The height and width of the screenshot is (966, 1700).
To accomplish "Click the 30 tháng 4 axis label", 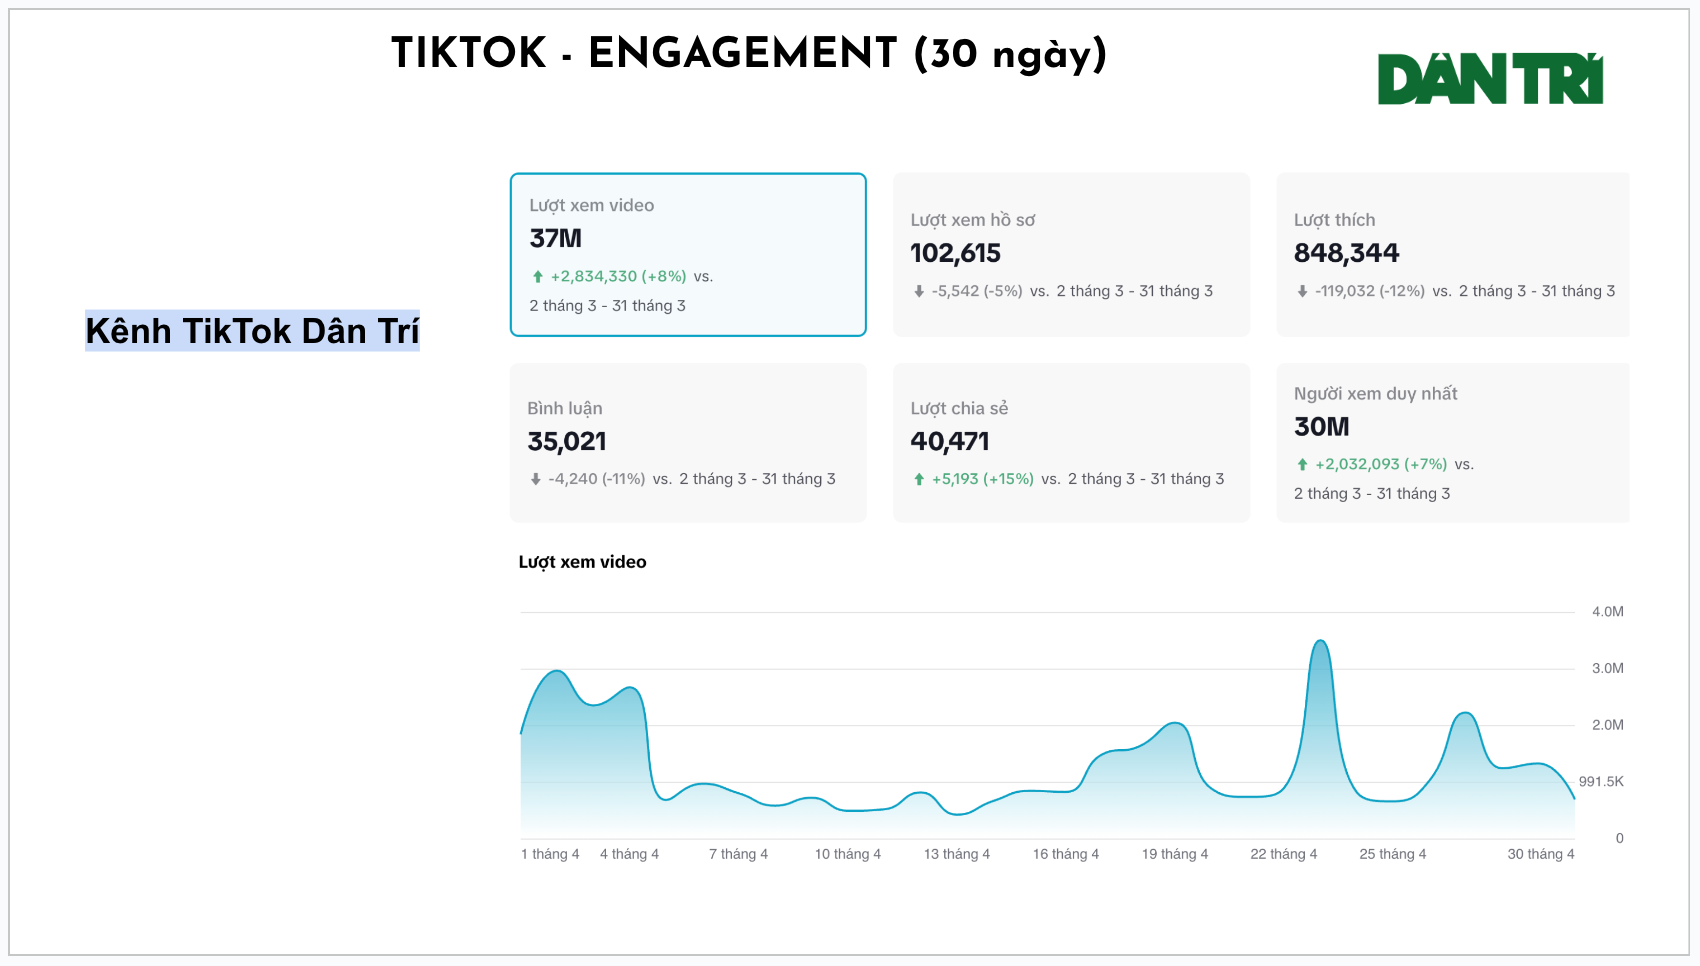I will click(x=1541, y=854).
